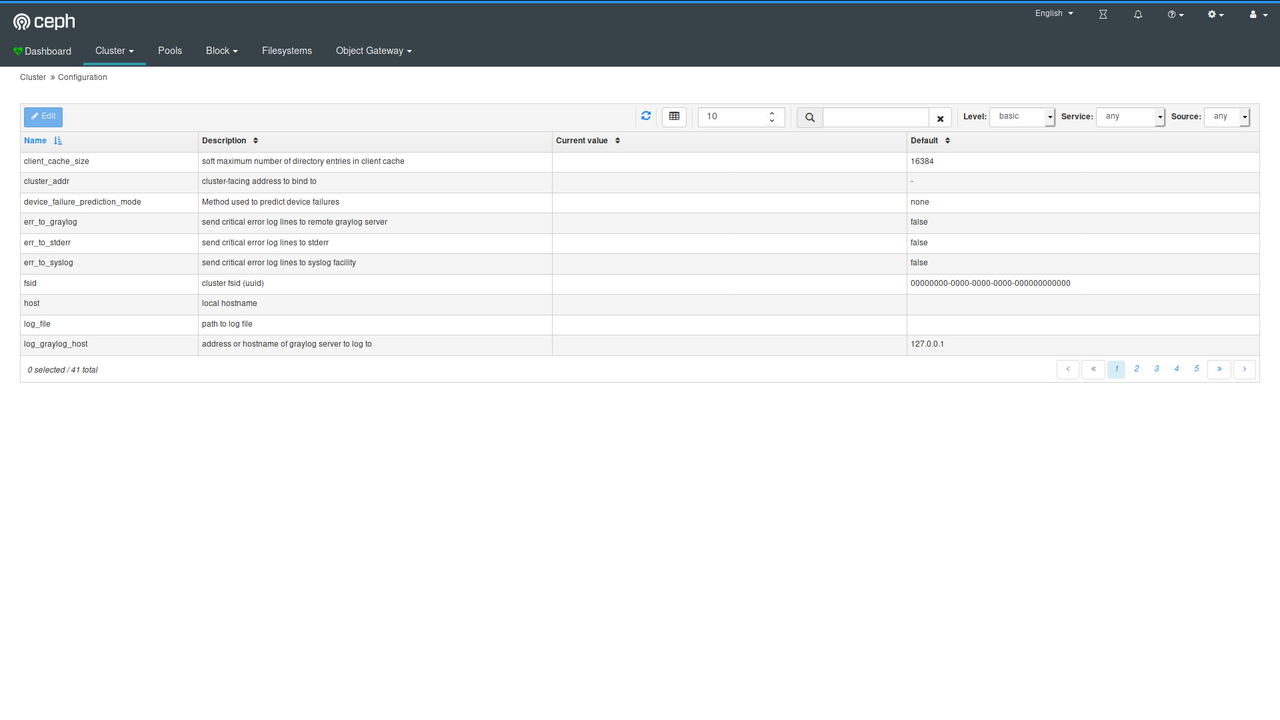
Task: Click 'cluster-facing address to bind to' description
Action: [x=259, y=182]
